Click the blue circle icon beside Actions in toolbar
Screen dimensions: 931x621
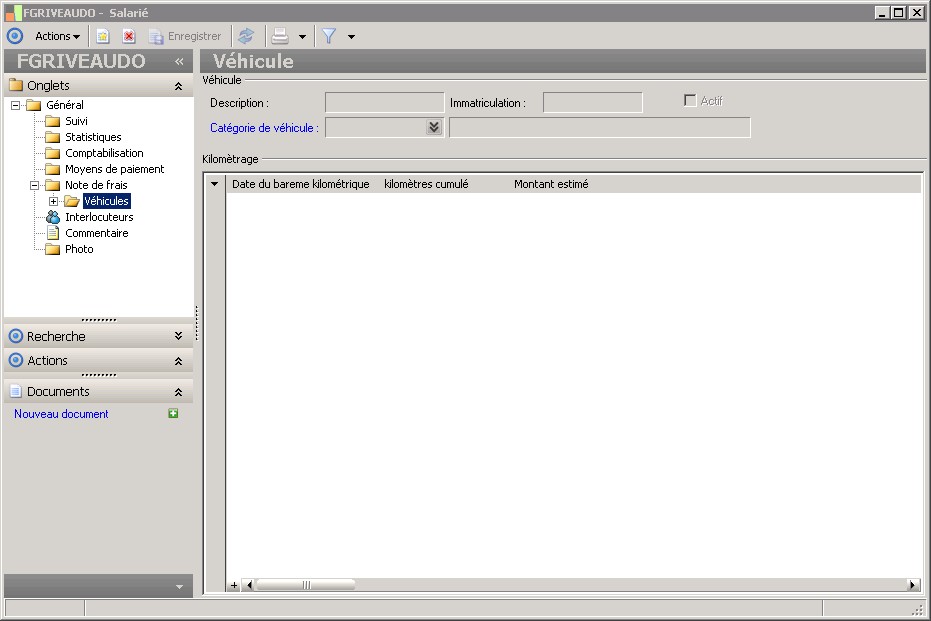tap(15, 36)
